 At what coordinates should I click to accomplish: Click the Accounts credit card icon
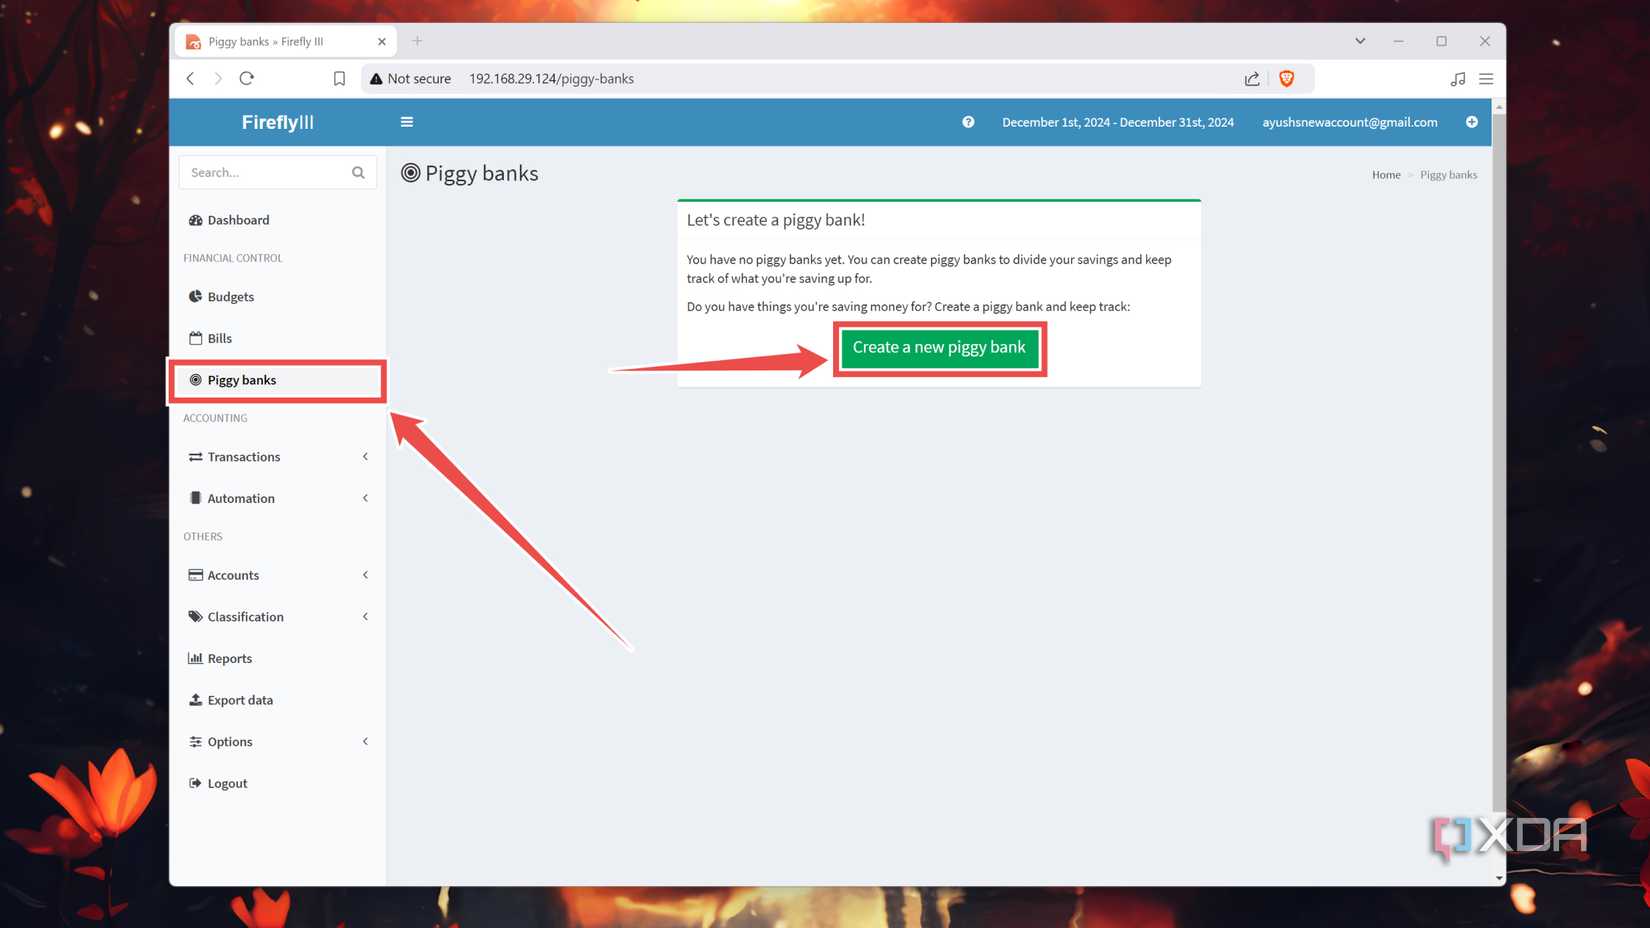(x=196, y=575)
